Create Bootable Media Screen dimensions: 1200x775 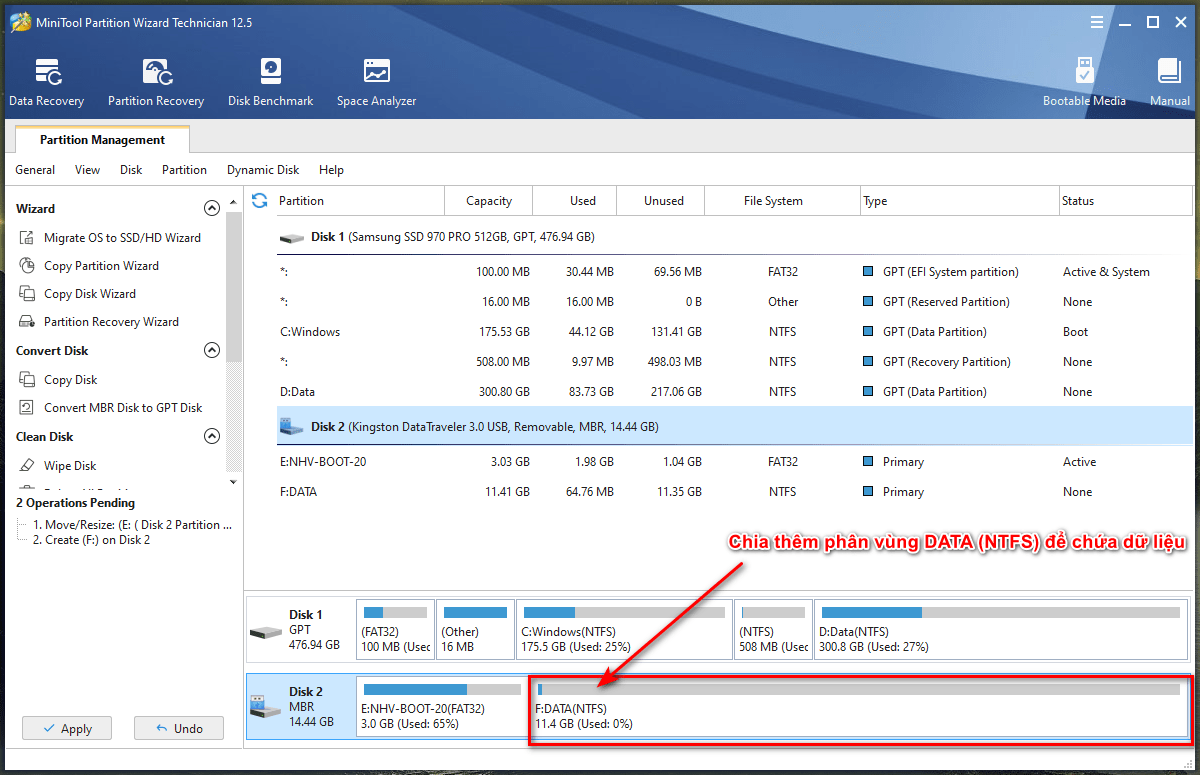click(1084, 83)
